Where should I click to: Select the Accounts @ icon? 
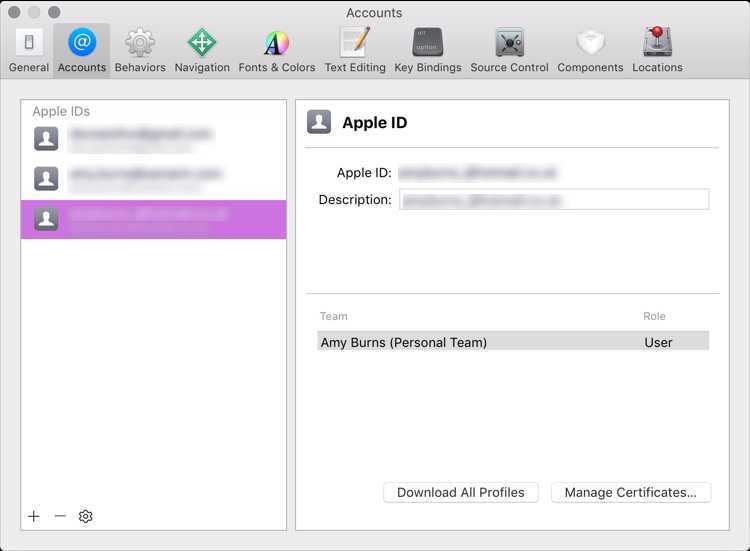point(82,42)
